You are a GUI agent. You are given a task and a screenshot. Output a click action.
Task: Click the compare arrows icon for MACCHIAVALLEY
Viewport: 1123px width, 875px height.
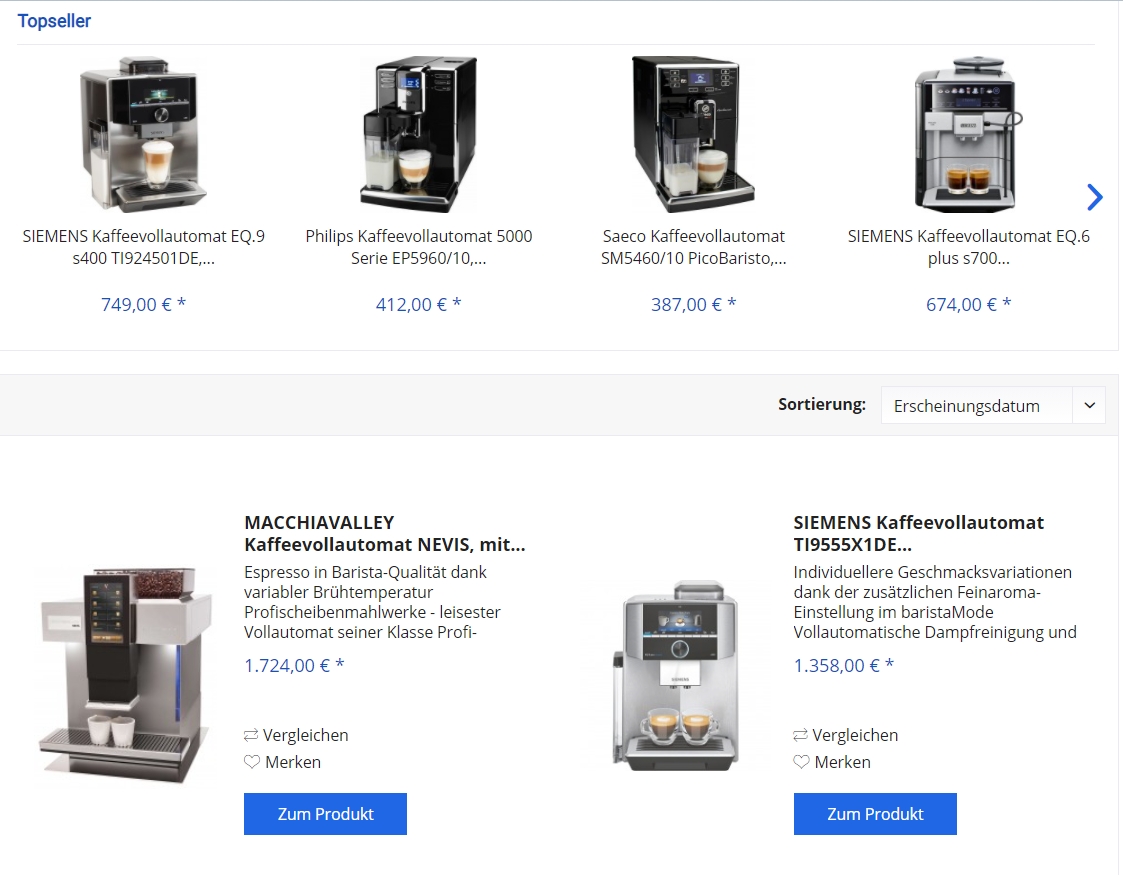(x=251, y=735)
